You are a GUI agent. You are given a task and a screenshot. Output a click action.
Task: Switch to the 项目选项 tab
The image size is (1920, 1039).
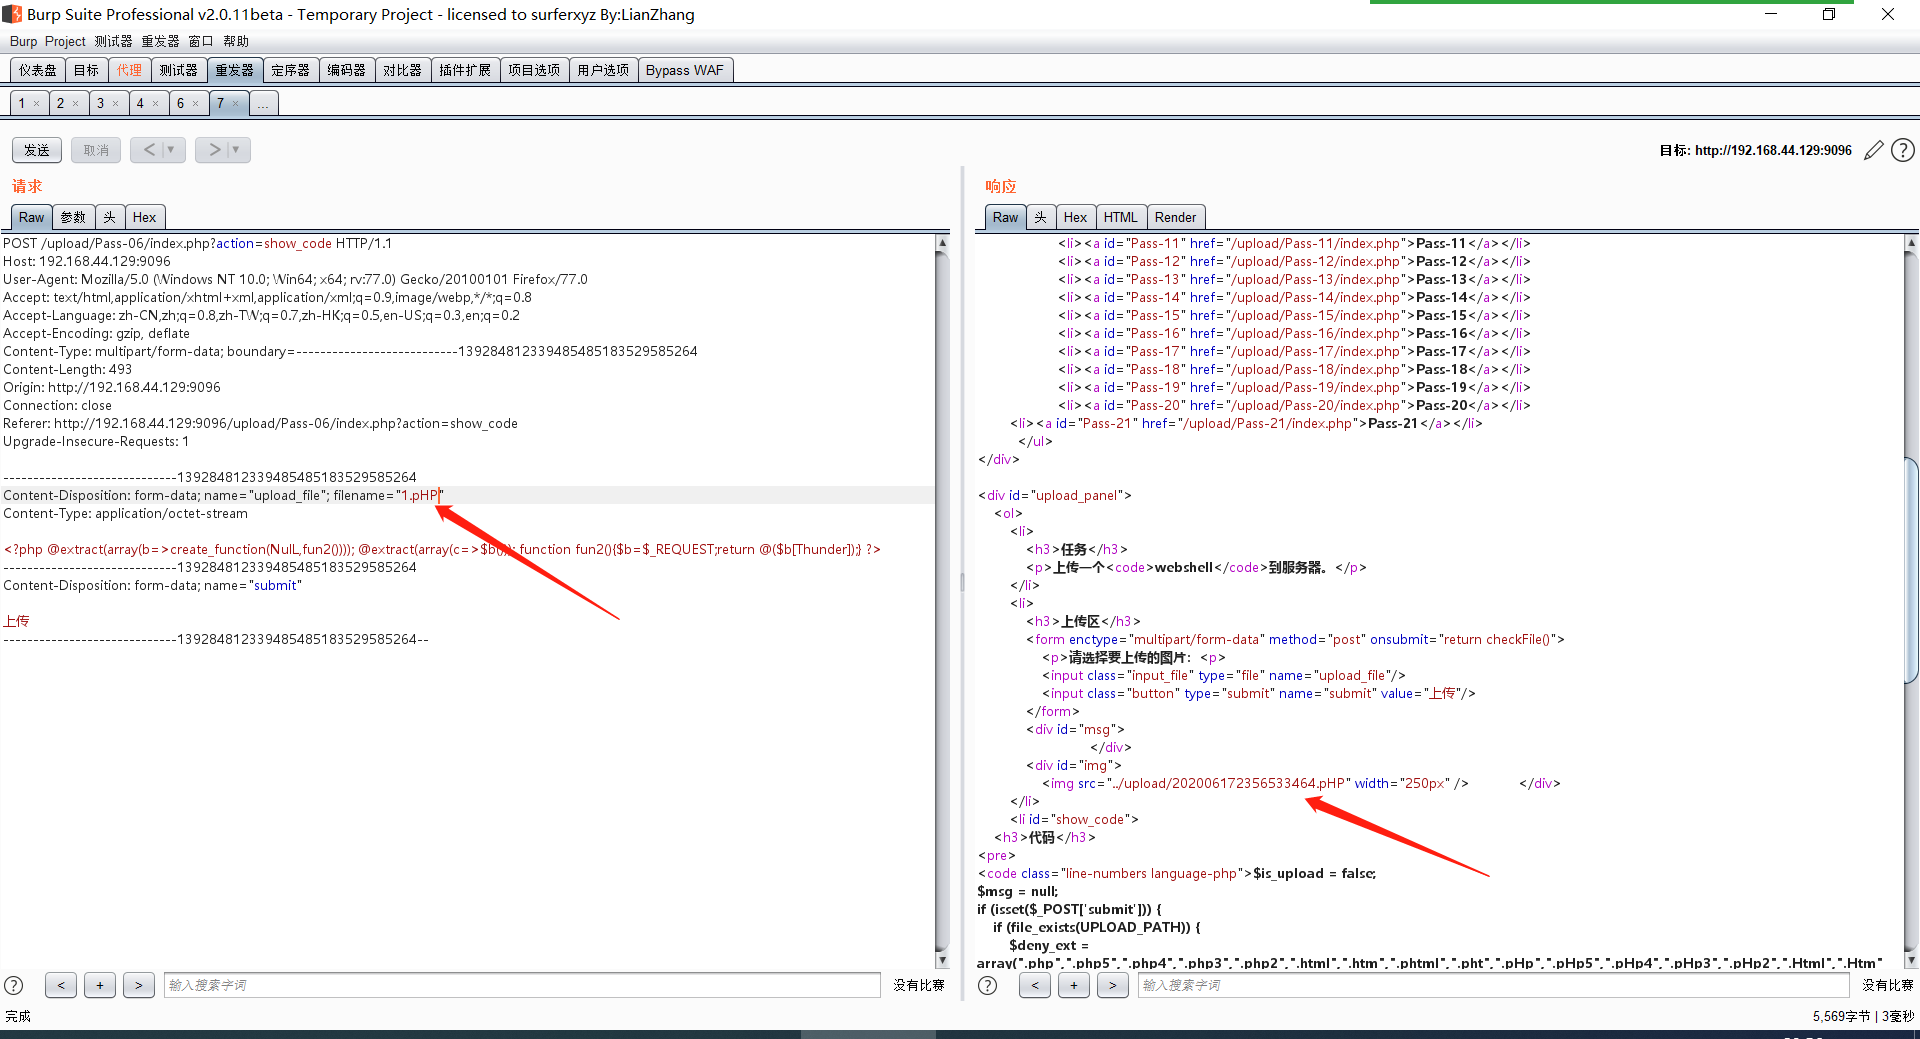pos(534,70)
